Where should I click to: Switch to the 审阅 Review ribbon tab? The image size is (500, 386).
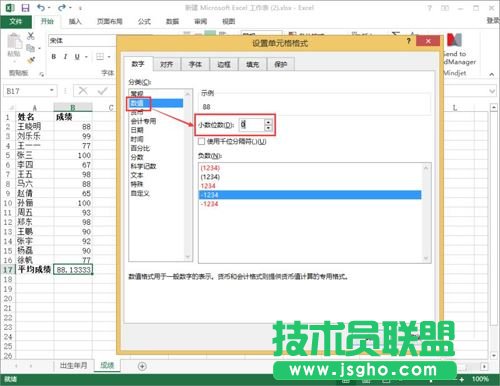(x=200, y=22)
